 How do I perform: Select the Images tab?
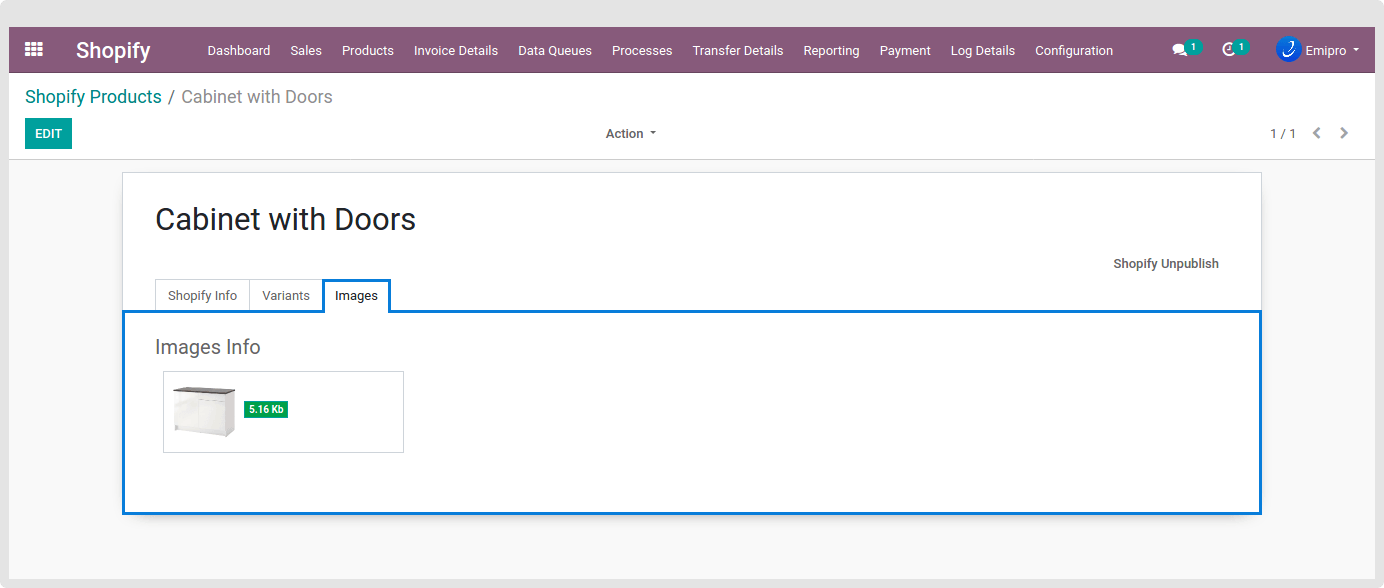(x=356, y=296)
